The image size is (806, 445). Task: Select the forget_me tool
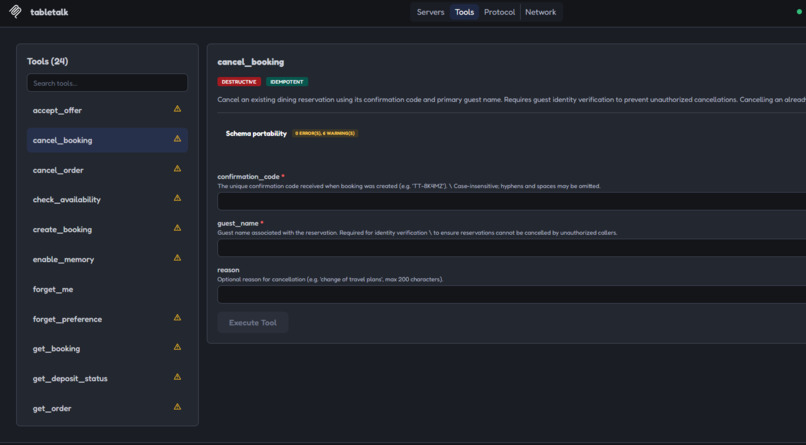coord(107,289)
